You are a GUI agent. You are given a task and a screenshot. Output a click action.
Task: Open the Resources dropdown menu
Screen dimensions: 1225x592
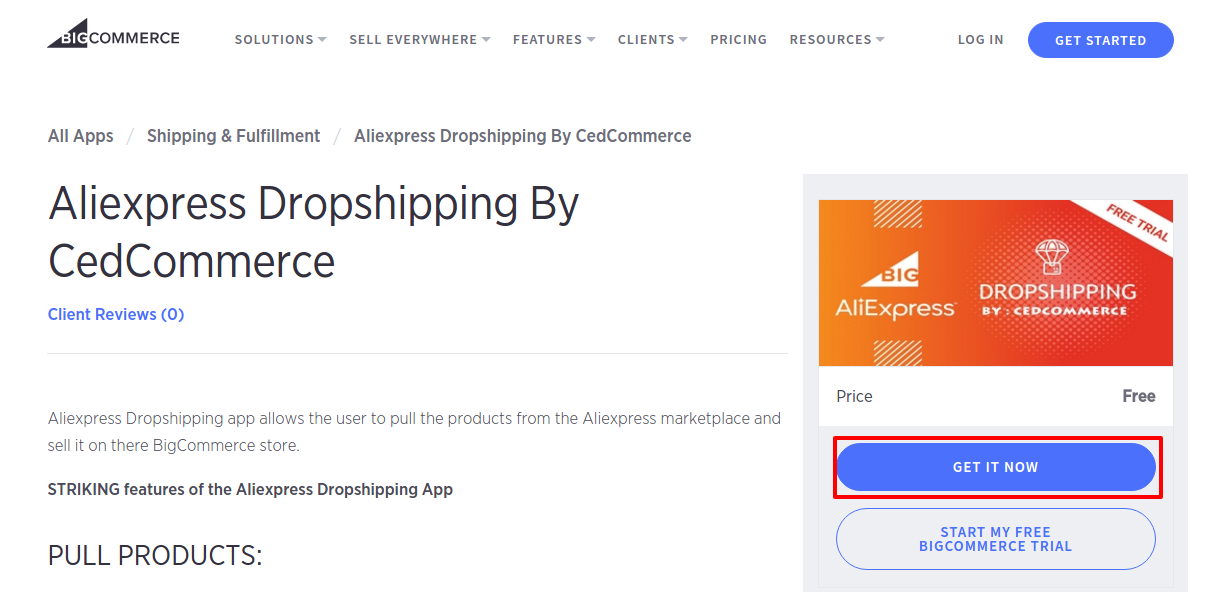pos(837,40)
